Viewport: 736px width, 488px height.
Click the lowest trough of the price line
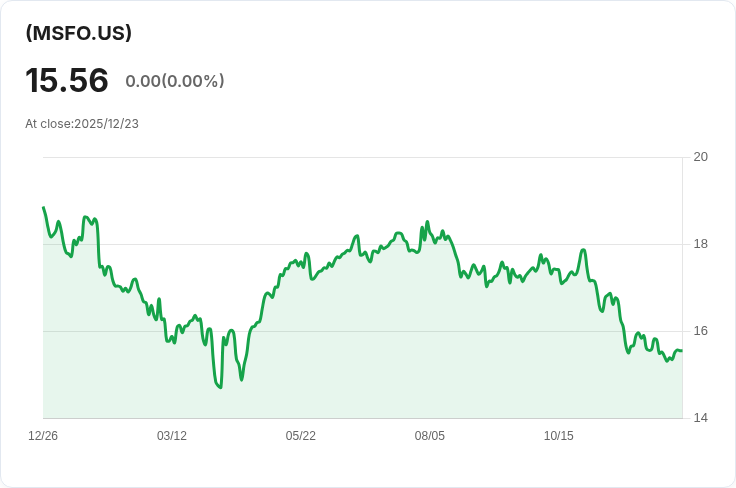[x=219, y=387]
